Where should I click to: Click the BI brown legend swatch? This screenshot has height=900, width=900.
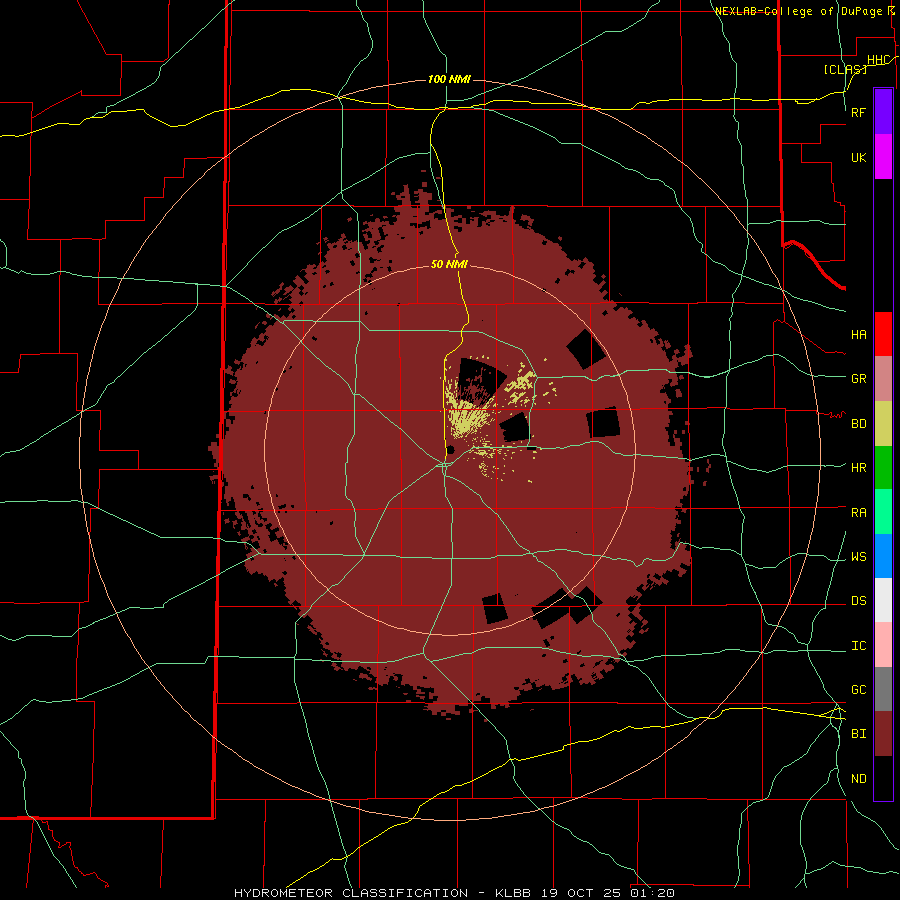[x=883, y=734]
